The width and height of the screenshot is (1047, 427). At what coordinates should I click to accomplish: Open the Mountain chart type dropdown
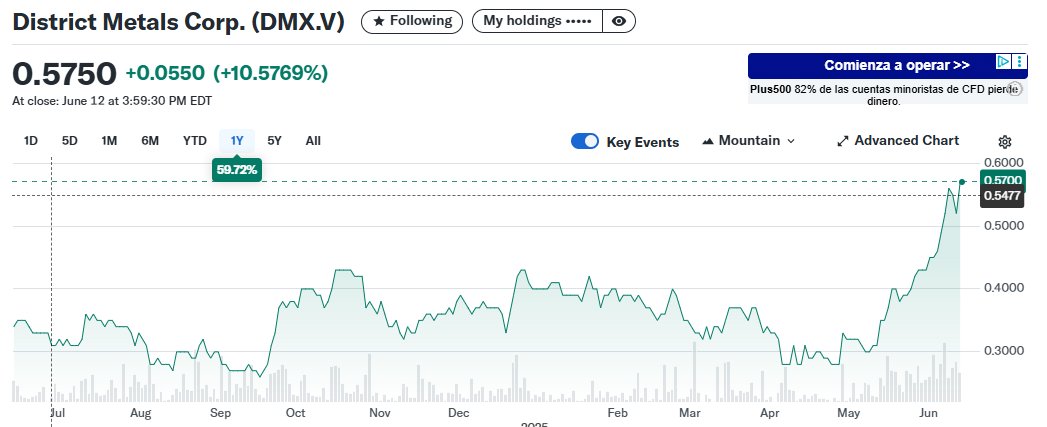749,141
